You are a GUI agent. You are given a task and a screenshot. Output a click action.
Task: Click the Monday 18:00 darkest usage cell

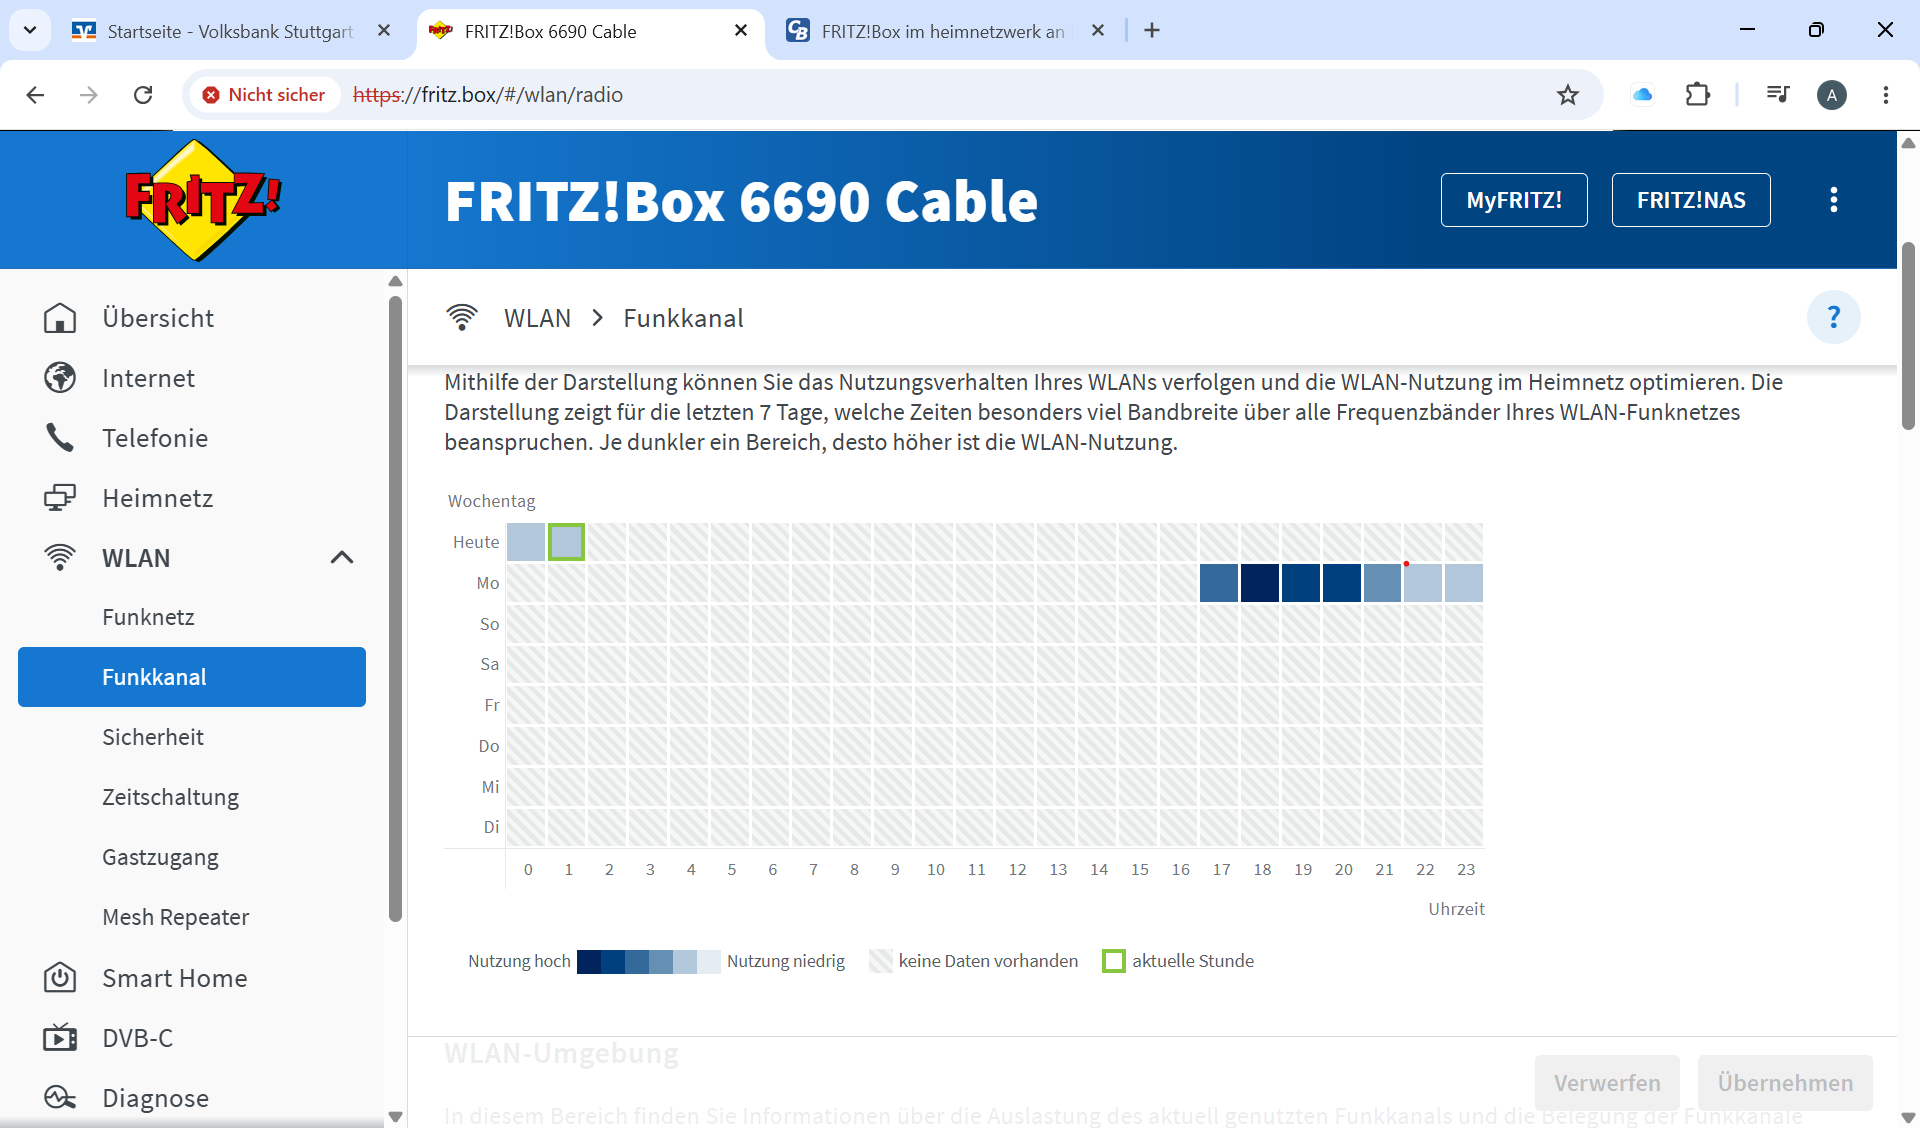click(x=1260, y=583)
